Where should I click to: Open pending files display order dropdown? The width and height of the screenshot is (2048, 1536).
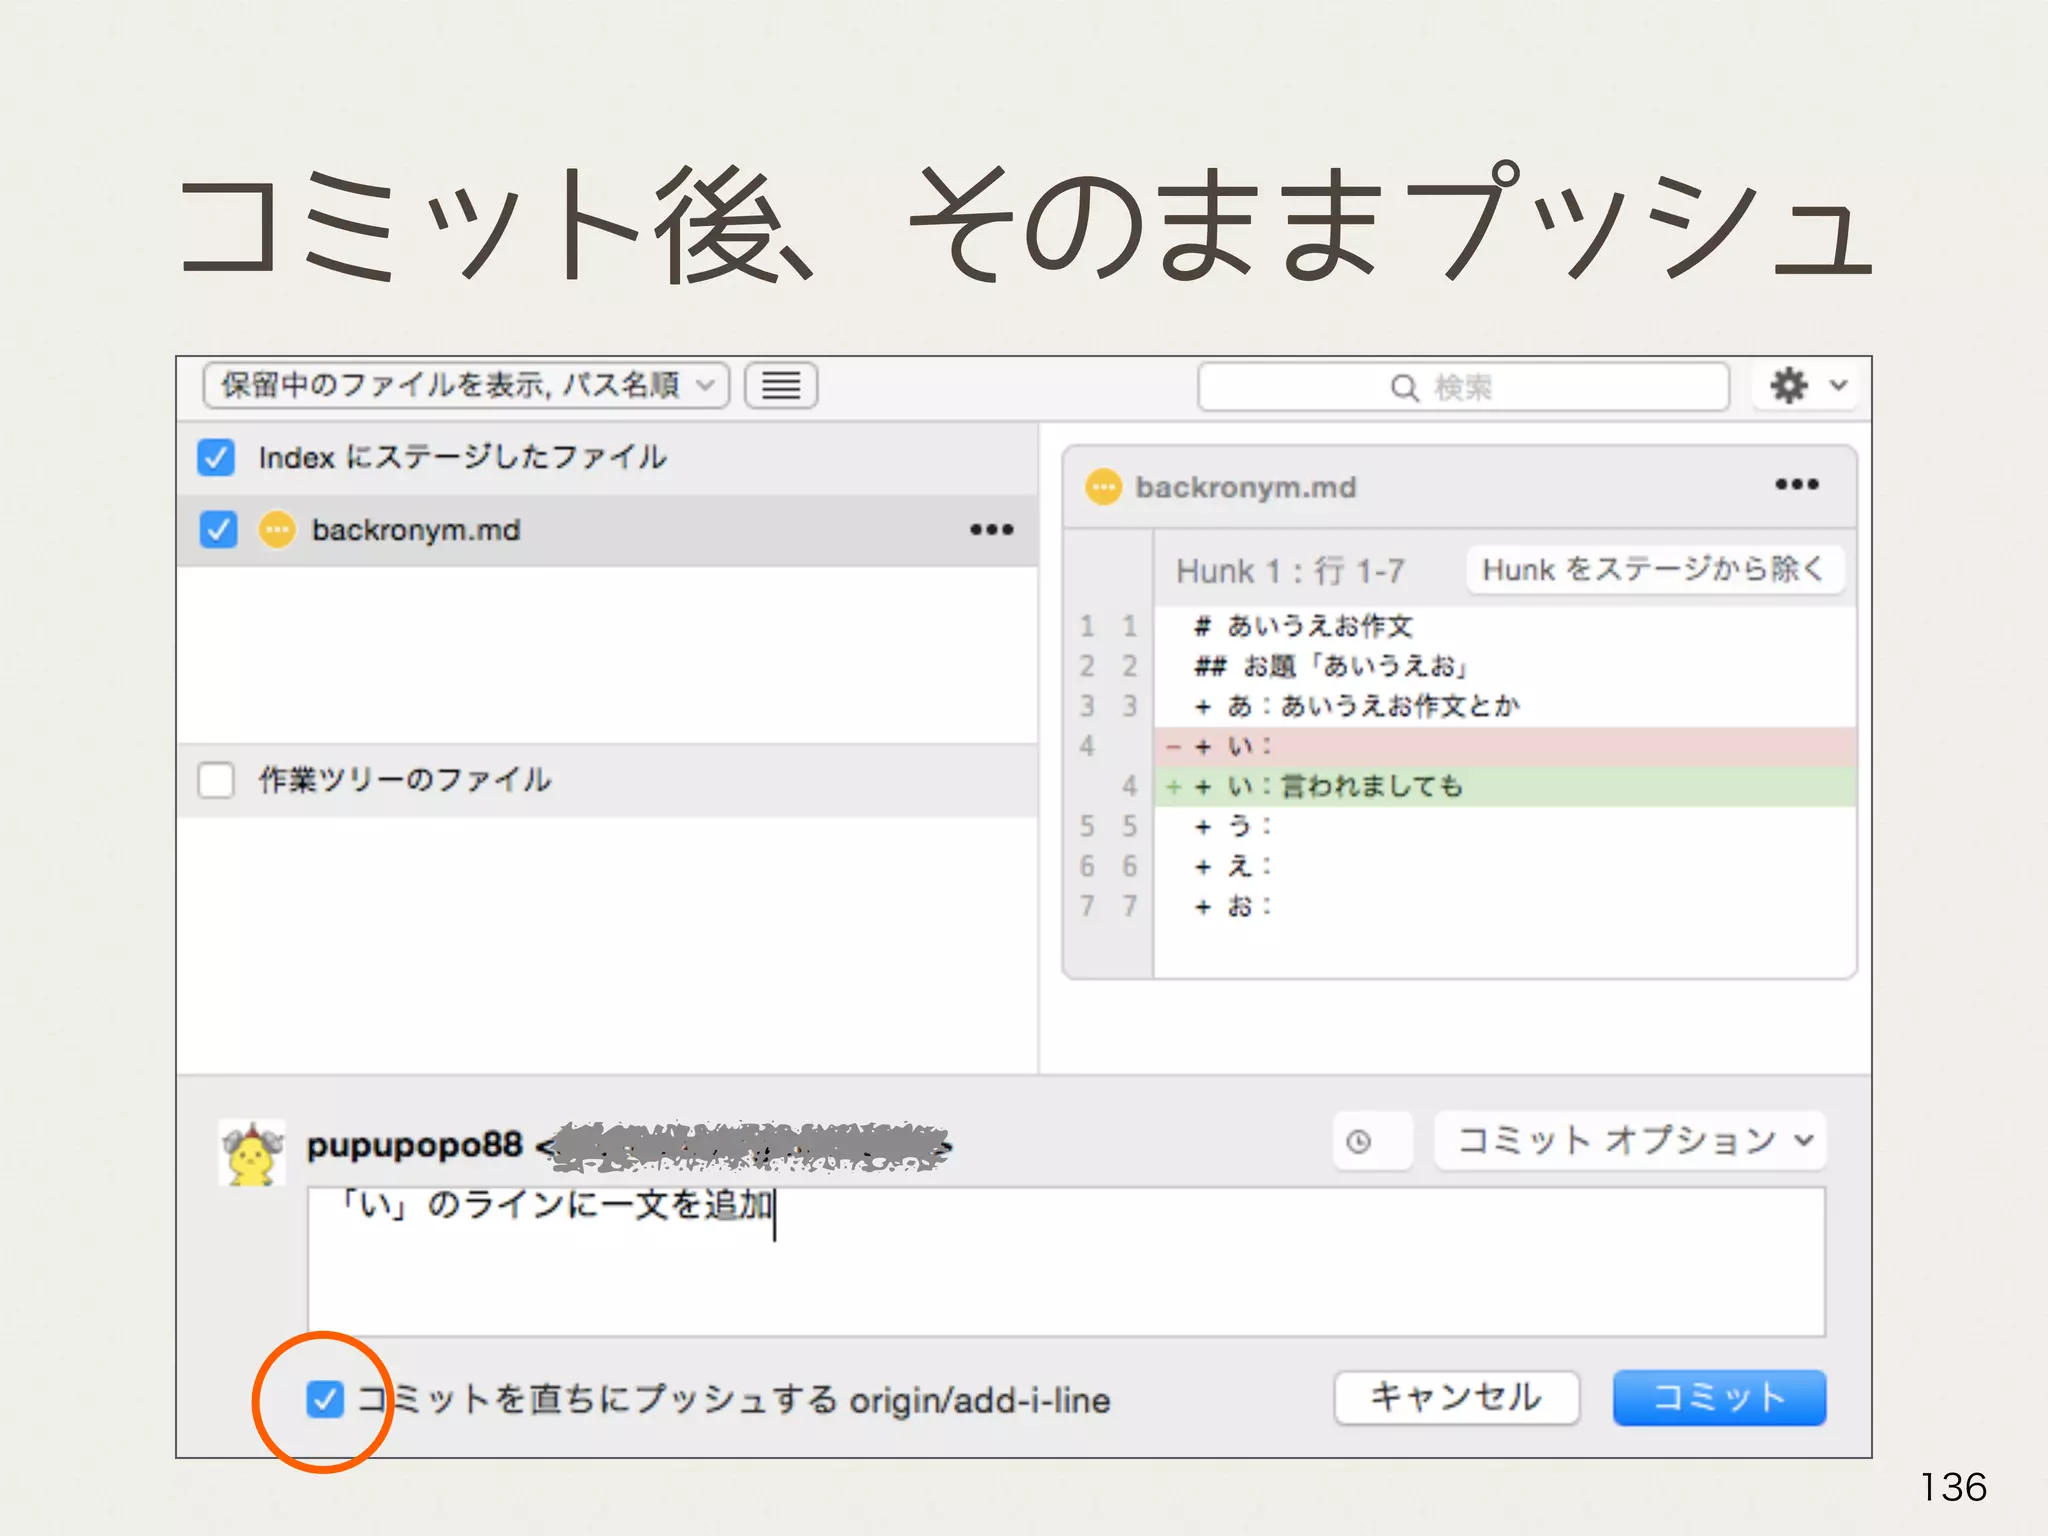[x=465, y=386]
